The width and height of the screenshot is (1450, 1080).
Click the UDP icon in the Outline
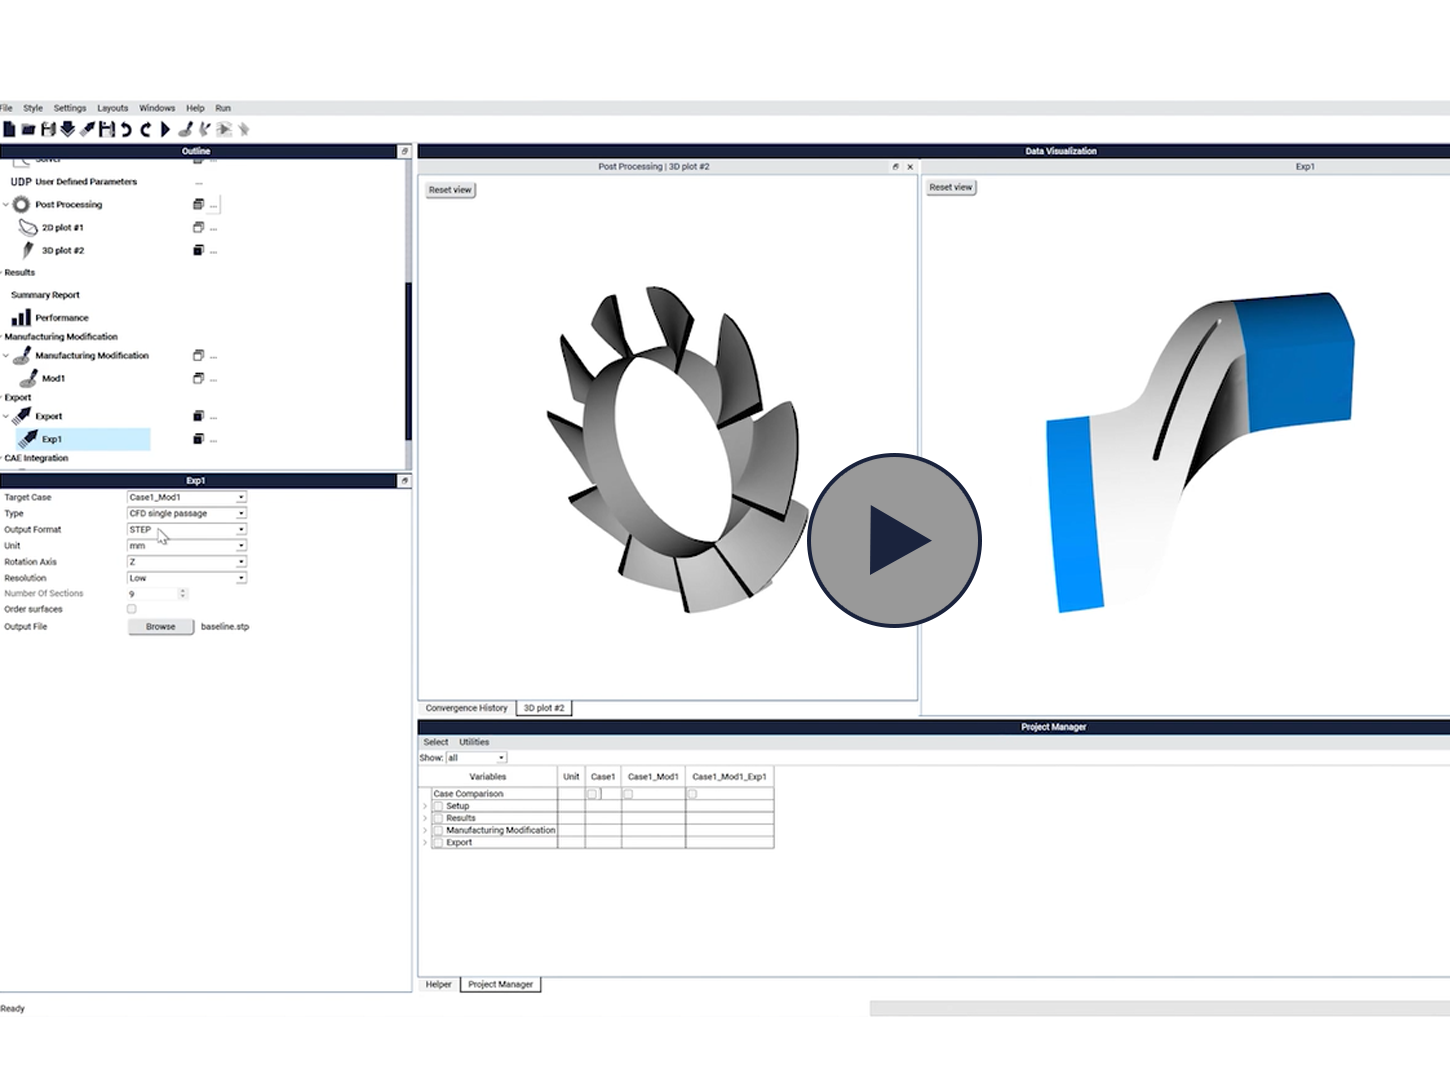(20, 182)
